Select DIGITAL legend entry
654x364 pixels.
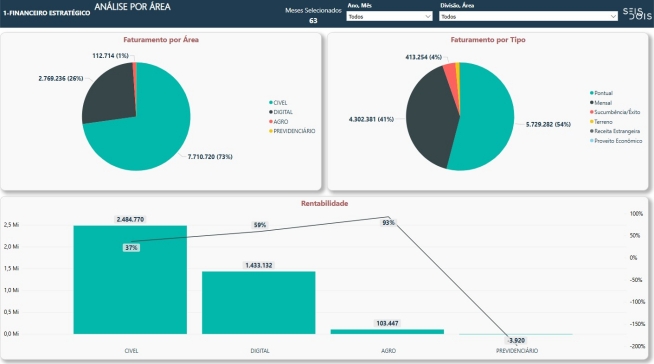281,112
